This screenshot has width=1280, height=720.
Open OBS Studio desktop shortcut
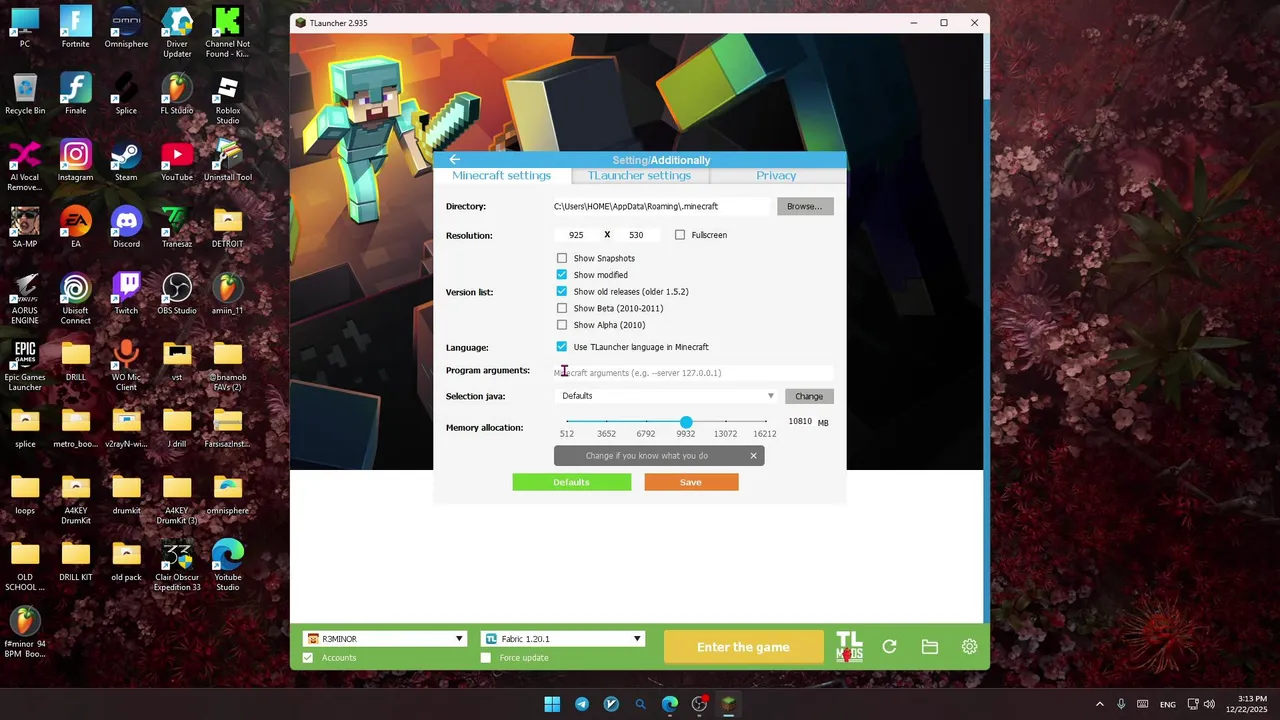(177, 295)
